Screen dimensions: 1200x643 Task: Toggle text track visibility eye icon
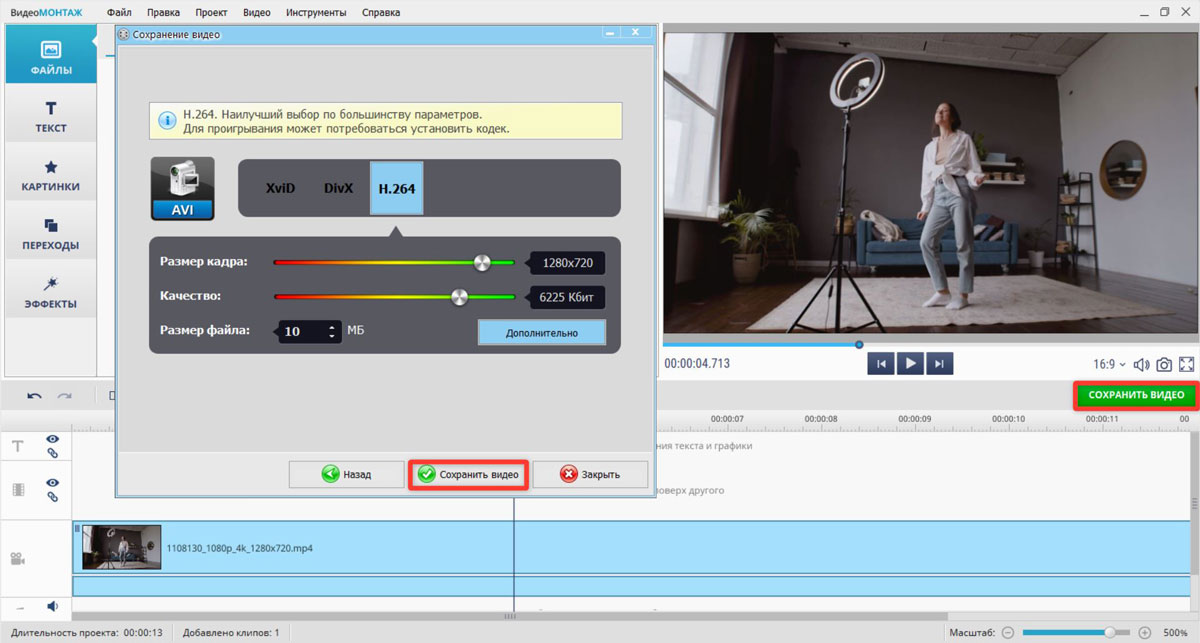(52, 439)
